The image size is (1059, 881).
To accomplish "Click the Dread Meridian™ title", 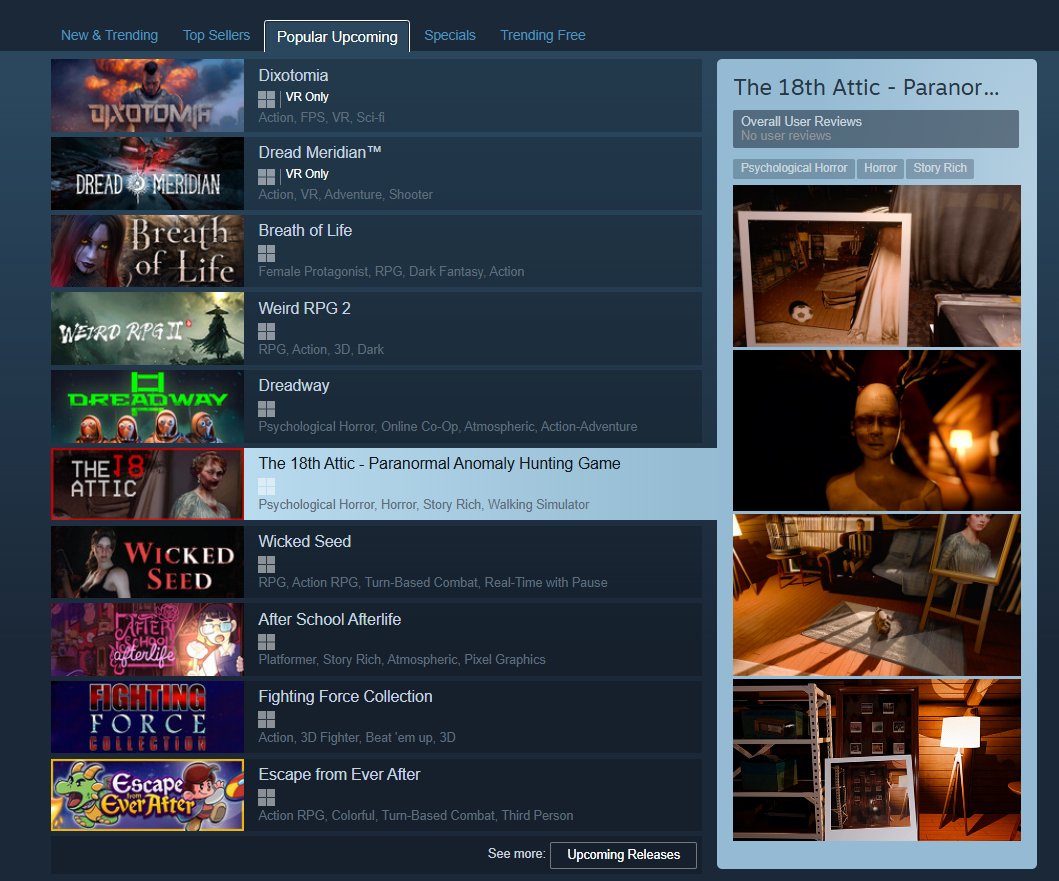I will click(319, 152).
